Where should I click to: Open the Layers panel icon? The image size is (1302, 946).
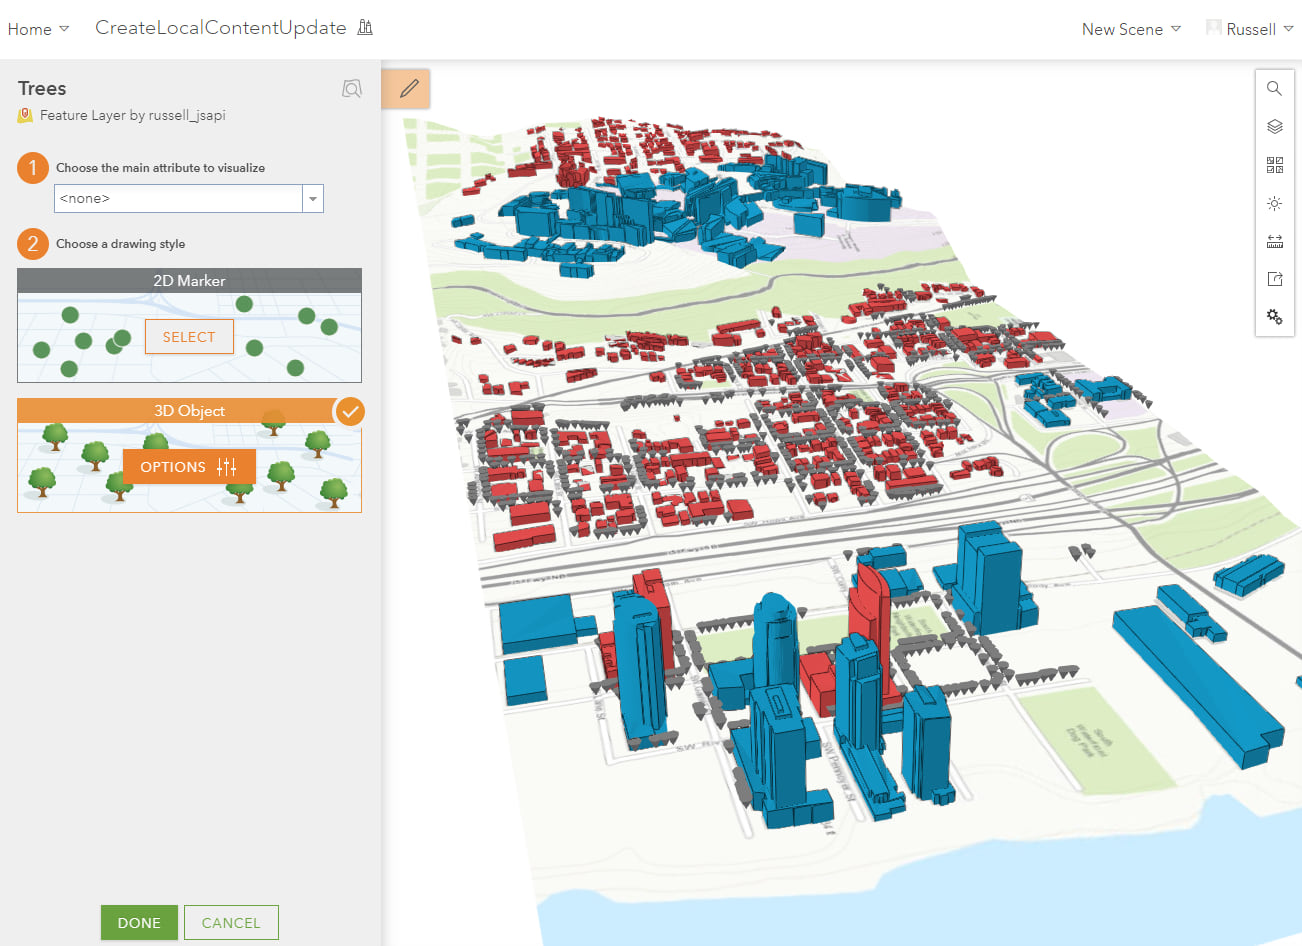click(1274, 127)
